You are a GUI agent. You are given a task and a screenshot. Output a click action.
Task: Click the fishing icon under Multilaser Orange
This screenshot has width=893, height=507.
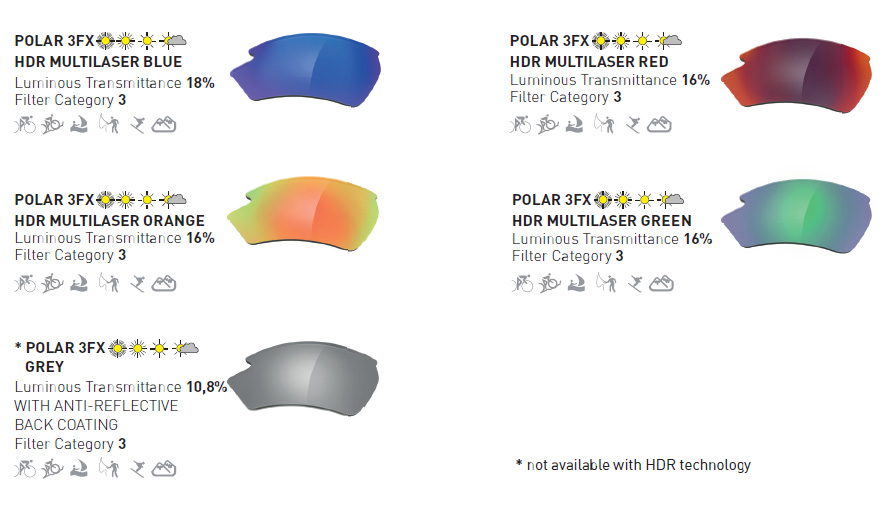pos(108,283)
